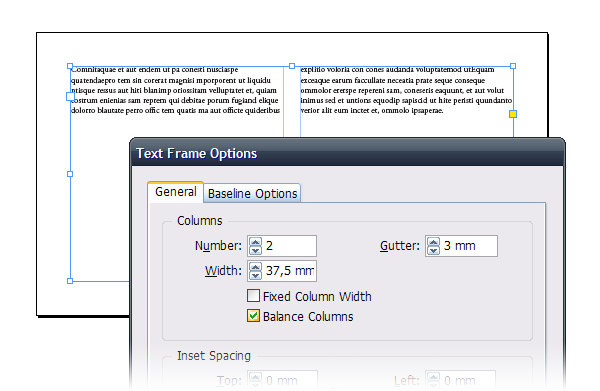Increase the column Number with up arrow
The width and height of the screenshot is (600, 391).
pyautogui.click(x=255, y=242)
